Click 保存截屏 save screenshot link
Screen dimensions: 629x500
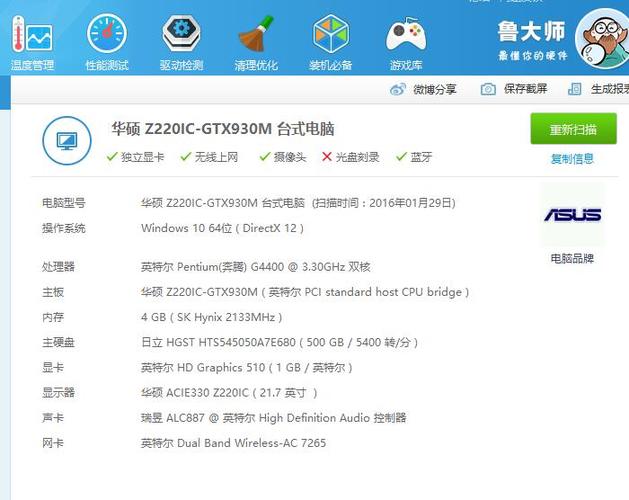(526, 89)
